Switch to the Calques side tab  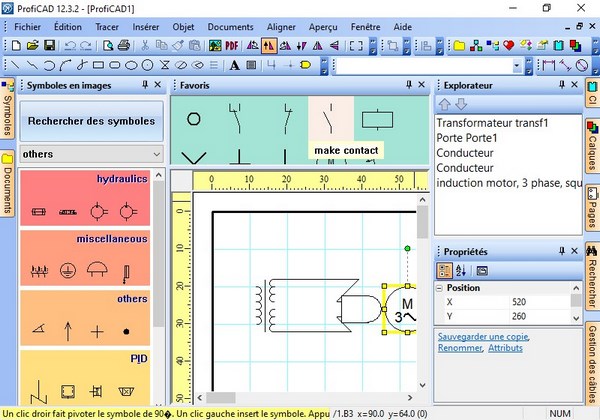[x=592, y=146]
